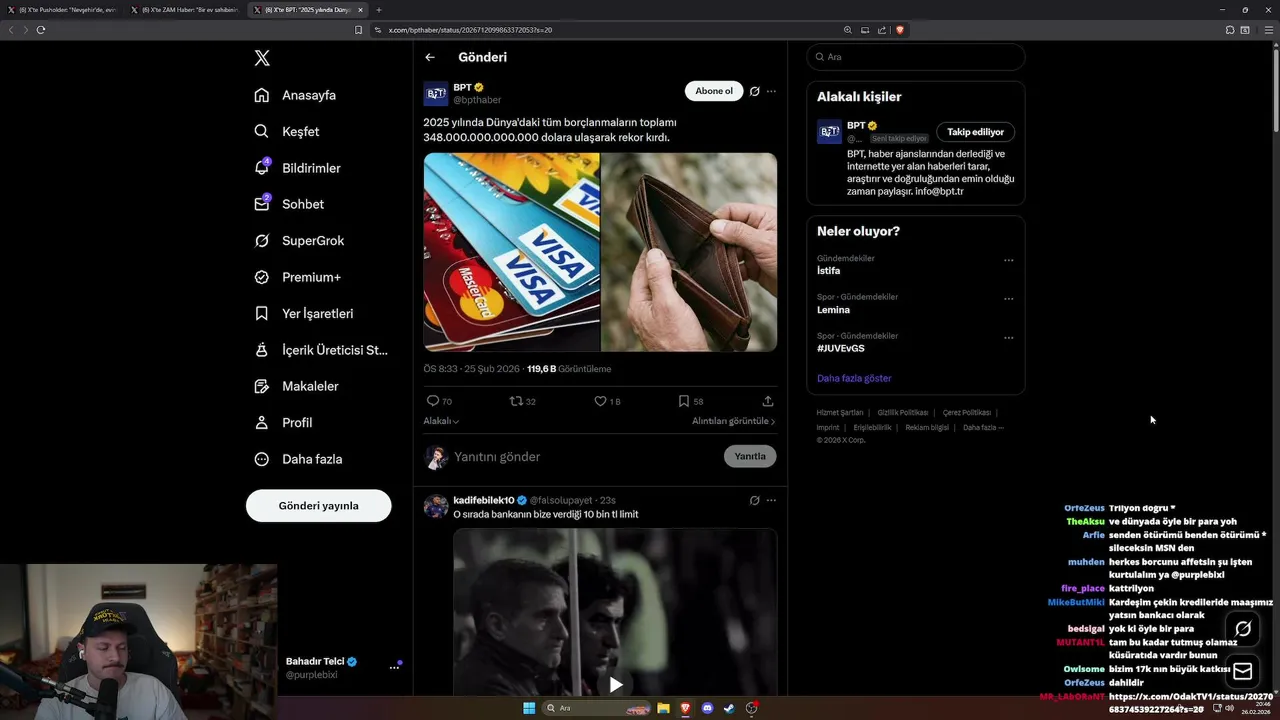
Task: Reload the page
Action: 41,30
